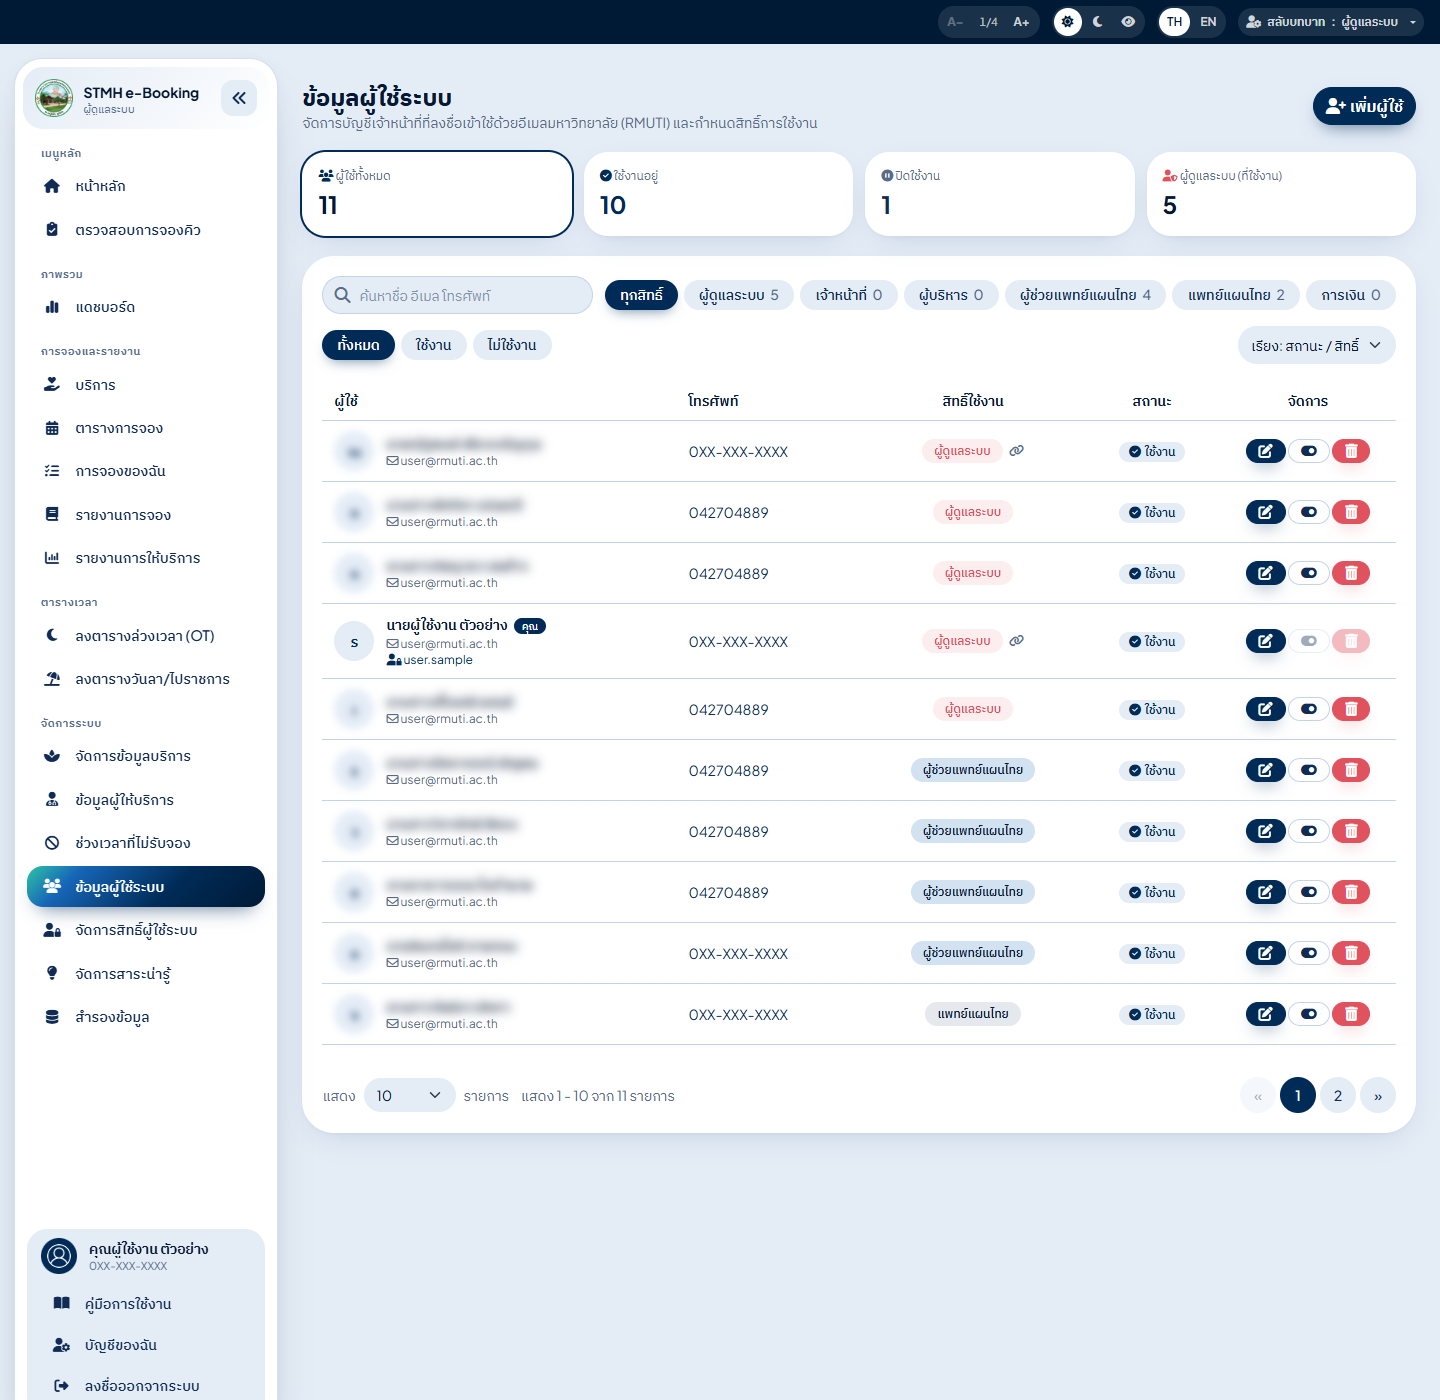Viewport: 1440px width, 1400px height.
Task: Open the เรียง: สถานะ / สิทธิ์ sort dropdown
Action: click(x=1316, y=345)
